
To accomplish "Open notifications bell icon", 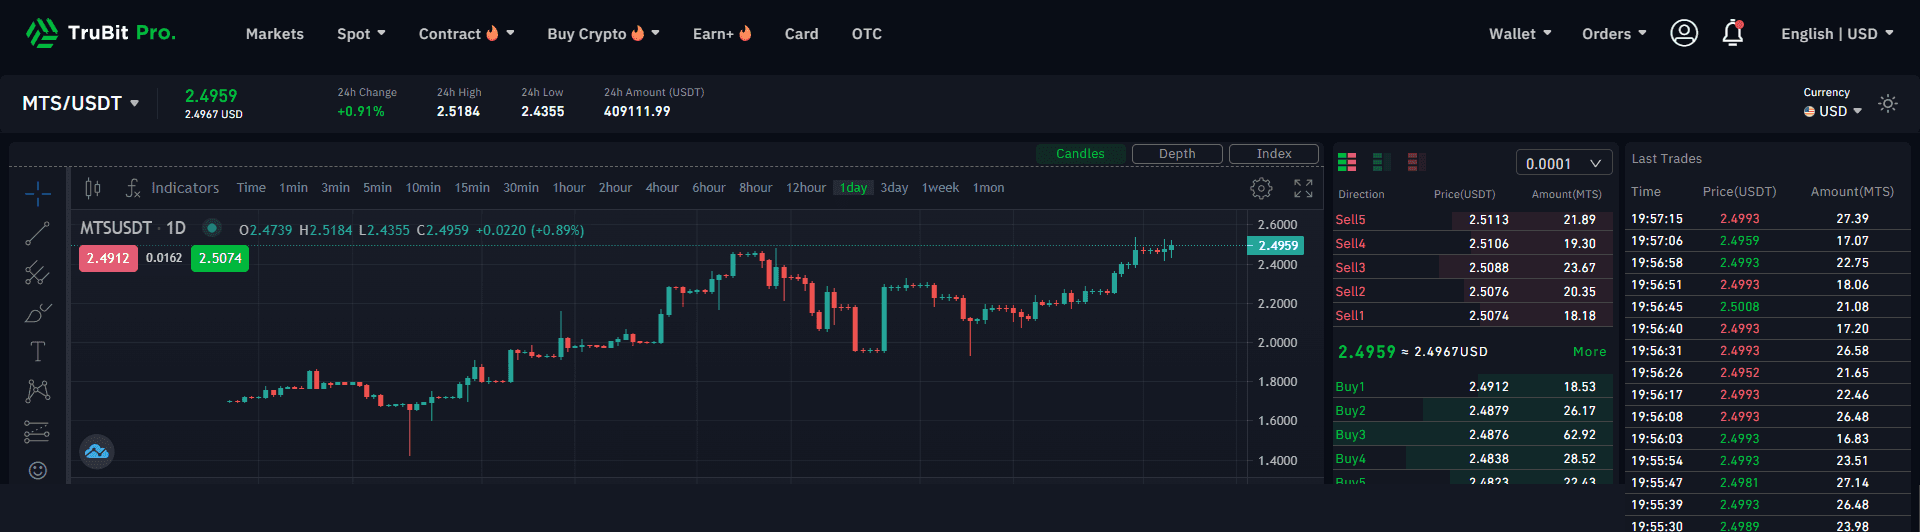I will pyautogui.click(x=1733, y=34).
